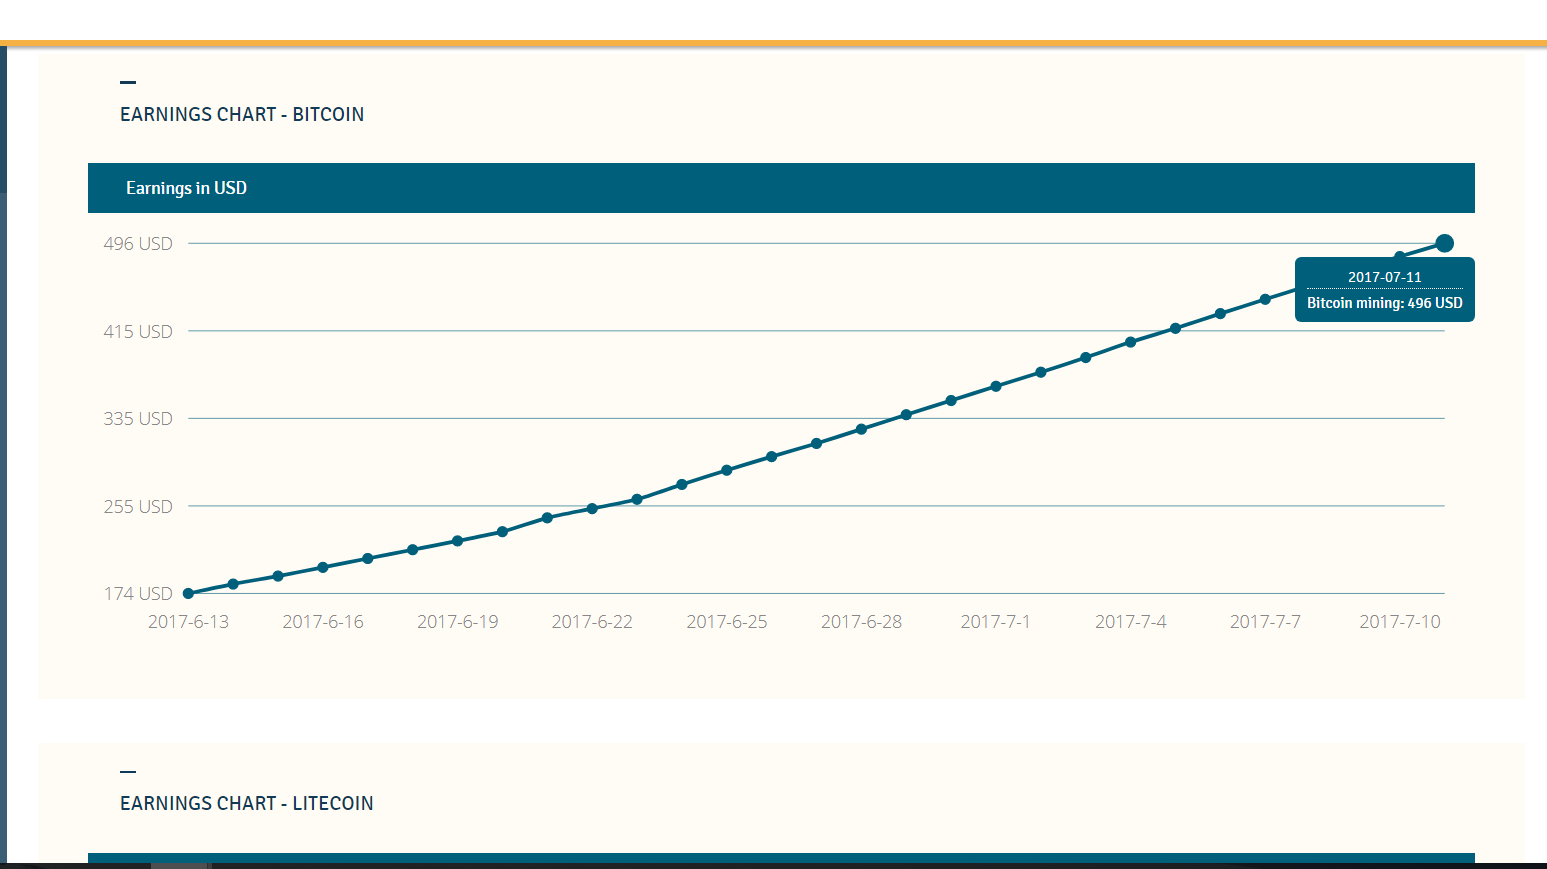Click the '2017-6-28' date label
This screenshot has height=869, width=1547.
point(861,622)
